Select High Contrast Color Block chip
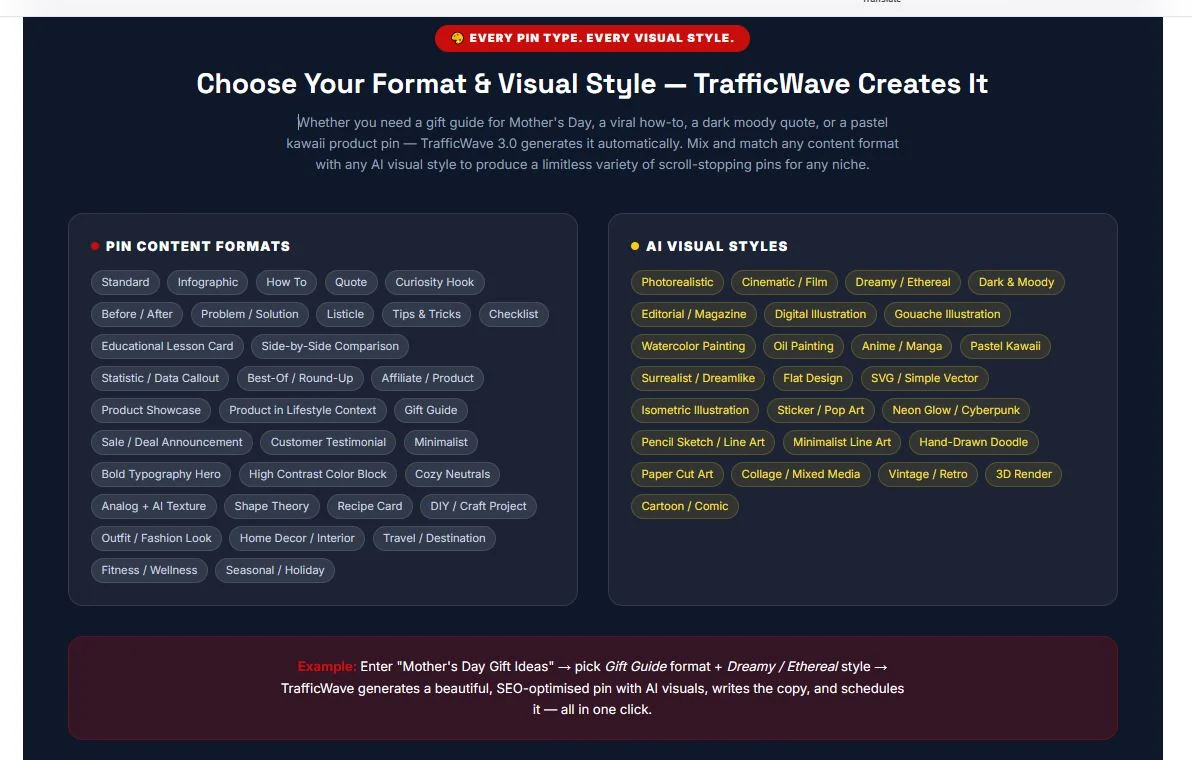This screenshot has height=760, width=1192. point(318,473)
